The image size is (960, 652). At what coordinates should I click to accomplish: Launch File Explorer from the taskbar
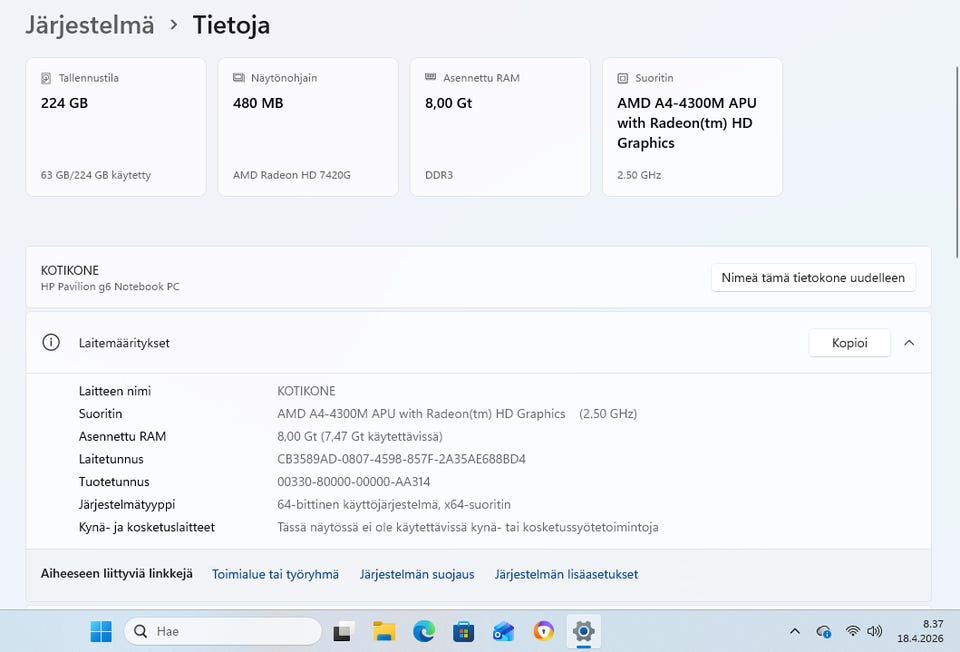click(x=384, y=631)
